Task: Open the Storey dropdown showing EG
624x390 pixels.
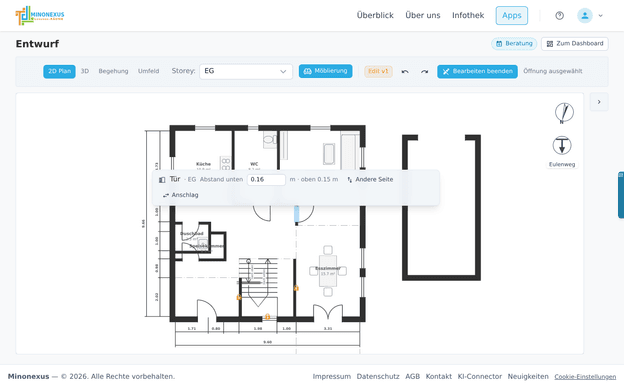Action: point(246,72)
